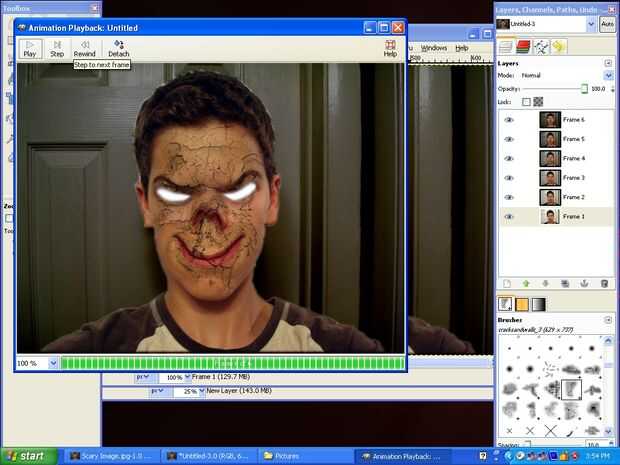
Task: Delete the layer with the trash icon
Action: [604, 284]
